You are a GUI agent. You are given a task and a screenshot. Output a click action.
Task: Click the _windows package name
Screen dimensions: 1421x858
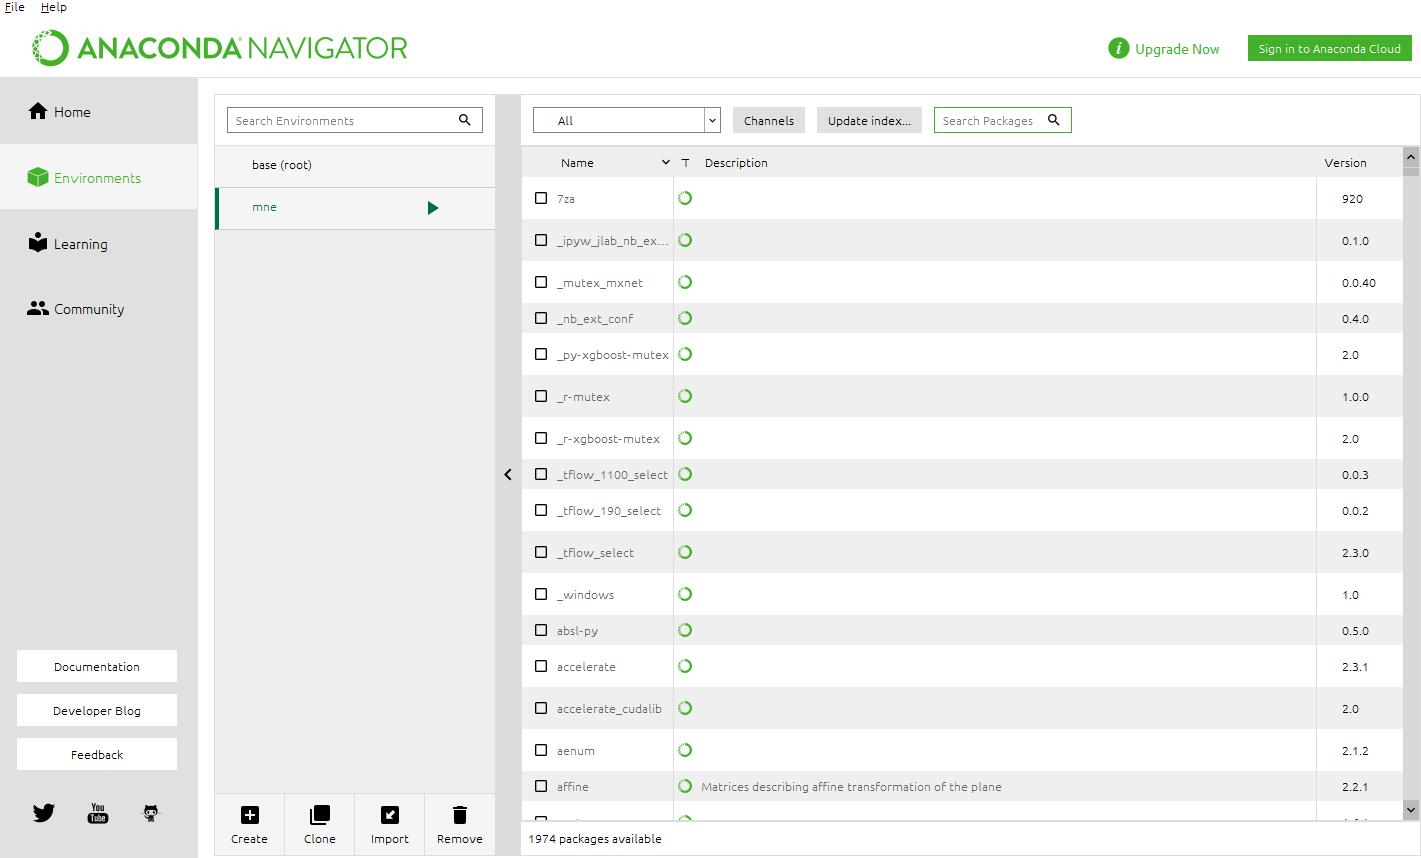click(x=585, y=594)
